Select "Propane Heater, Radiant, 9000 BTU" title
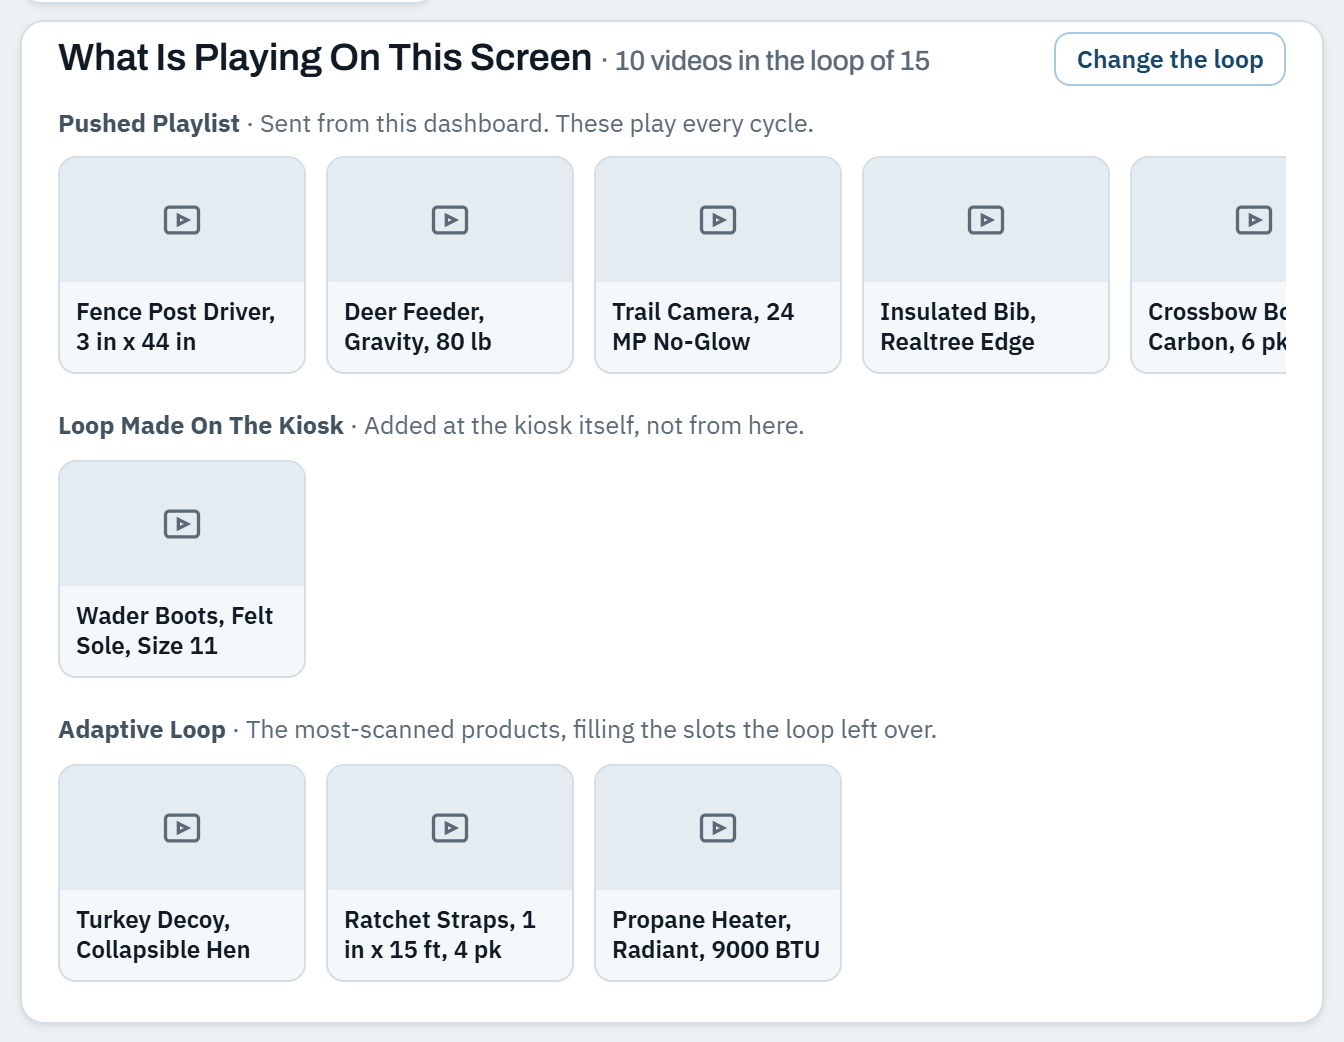The image size is (1344, 1042). (x=716, y=935)
